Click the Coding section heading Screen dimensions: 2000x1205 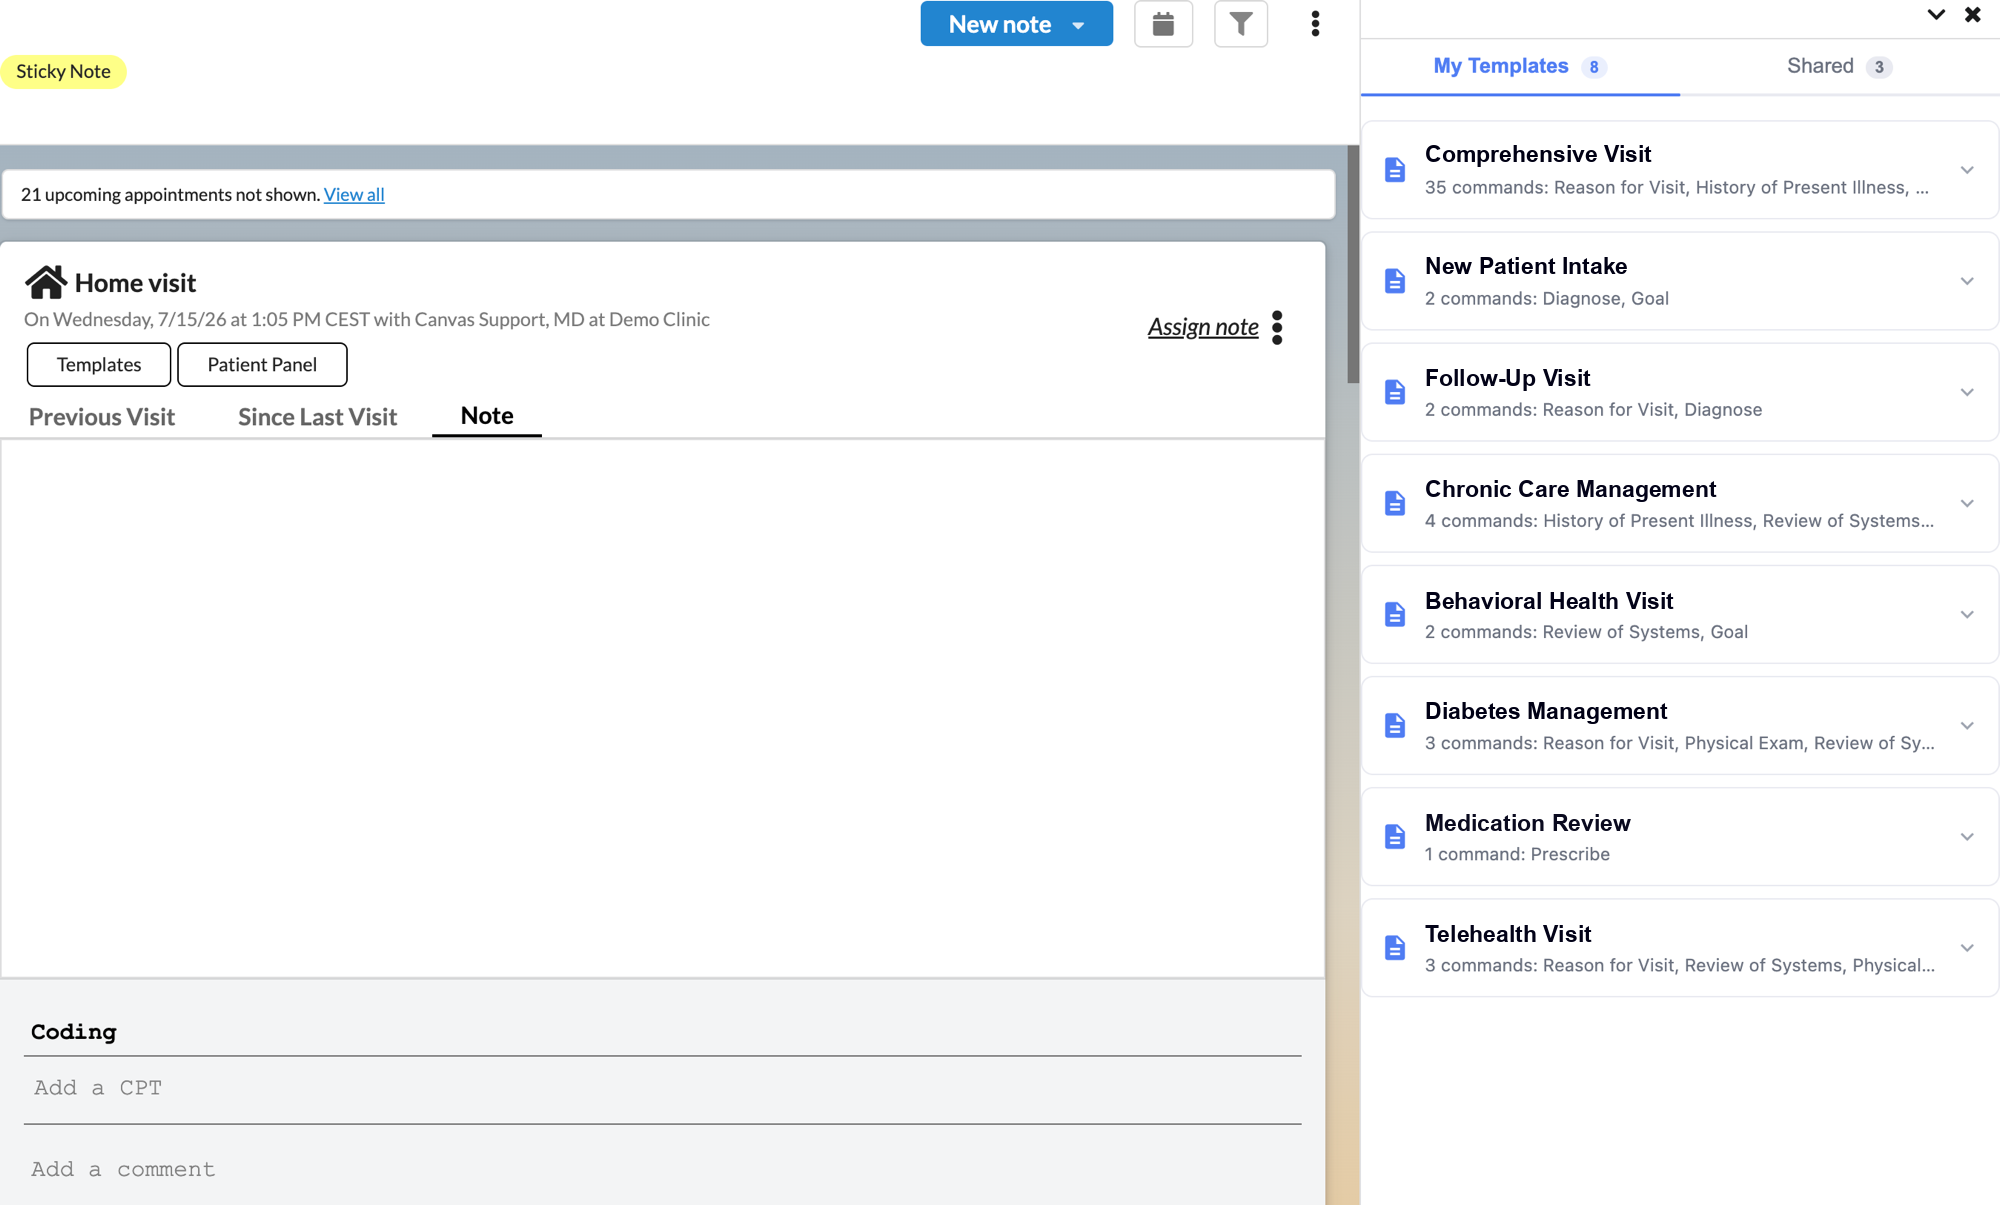[x=74, y=1032]
